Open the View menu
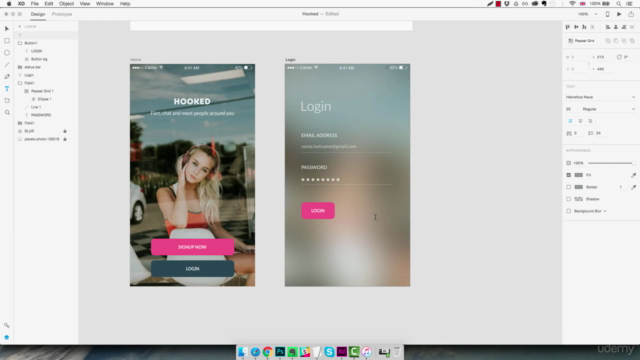 84,4
